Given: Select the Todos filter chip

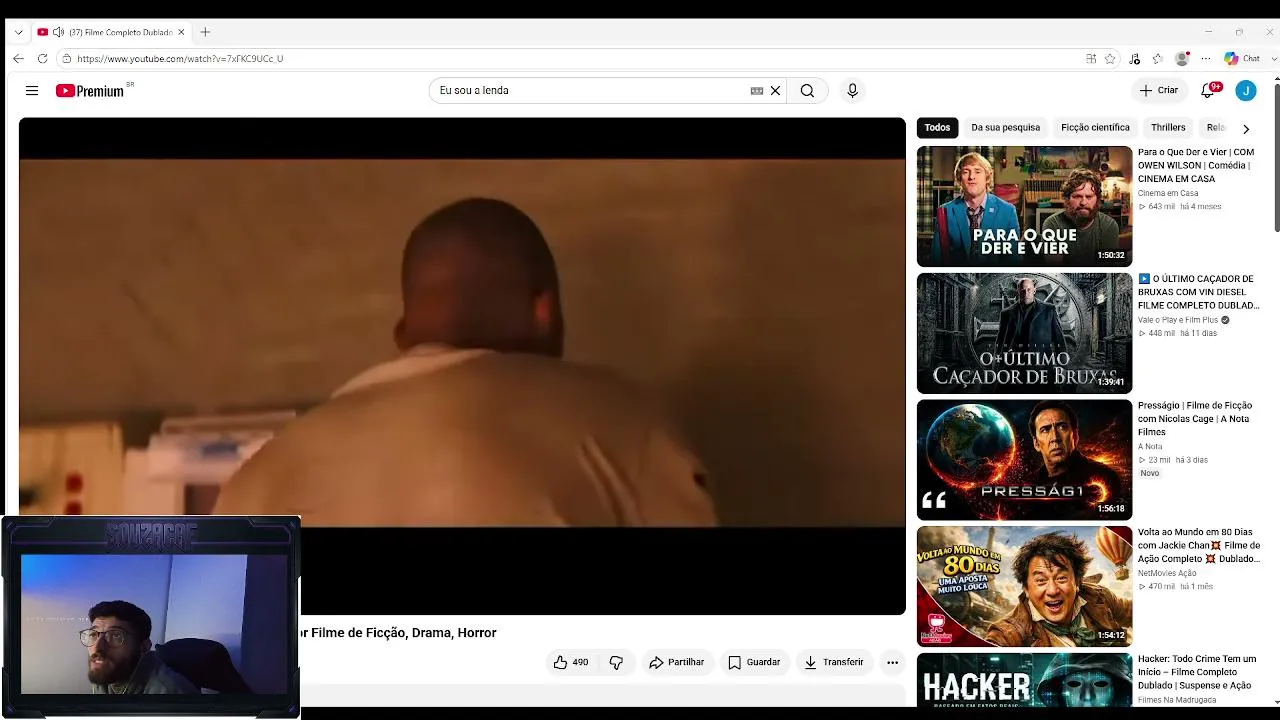Looking at the screenshot, I should point(937,128).
